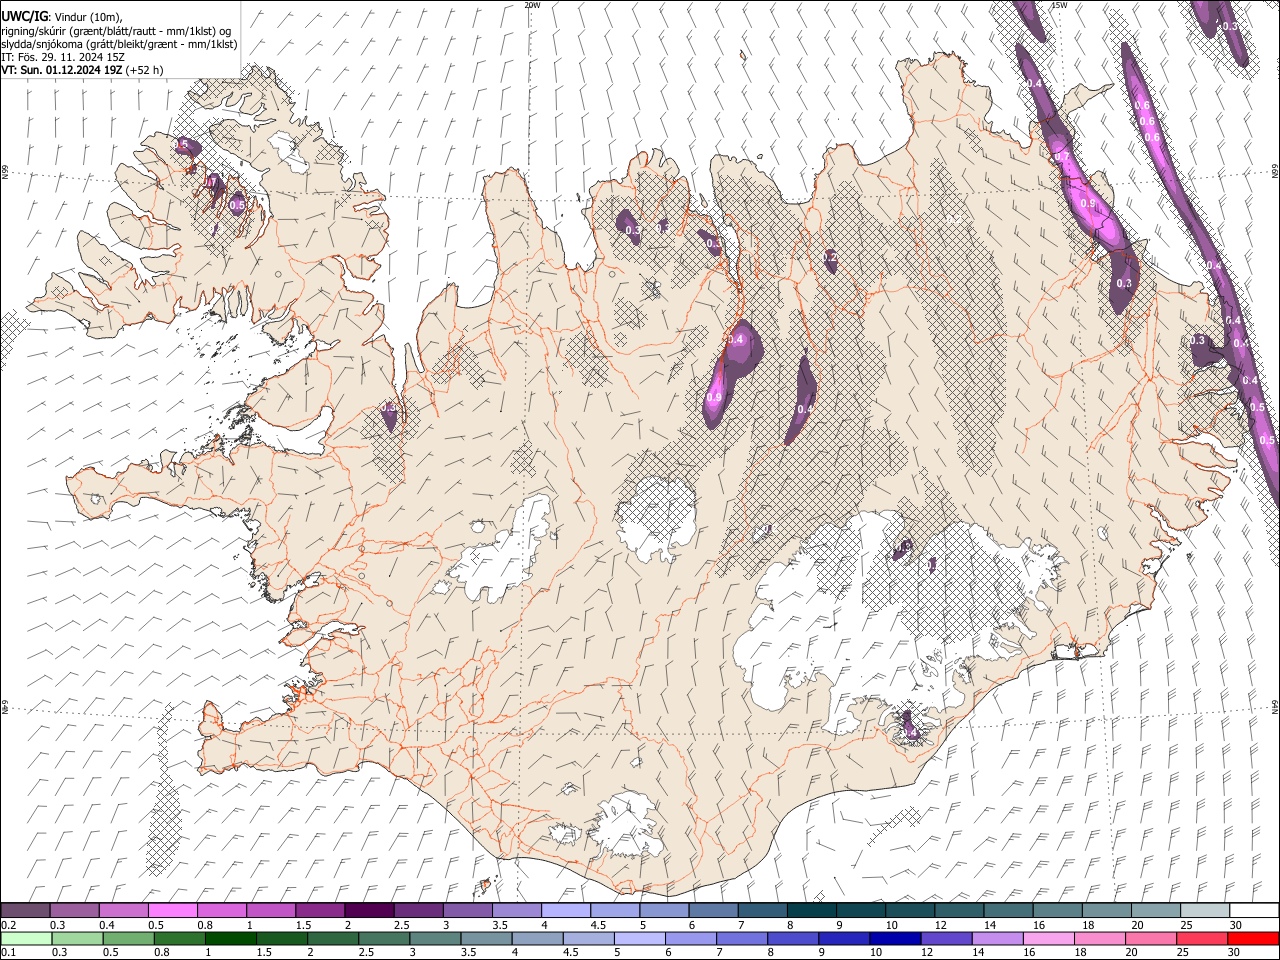This screenshot has height=960, width=1280.
Task: Click bright red lower swatch starting at 30
Action: [x=1252, y=938]
